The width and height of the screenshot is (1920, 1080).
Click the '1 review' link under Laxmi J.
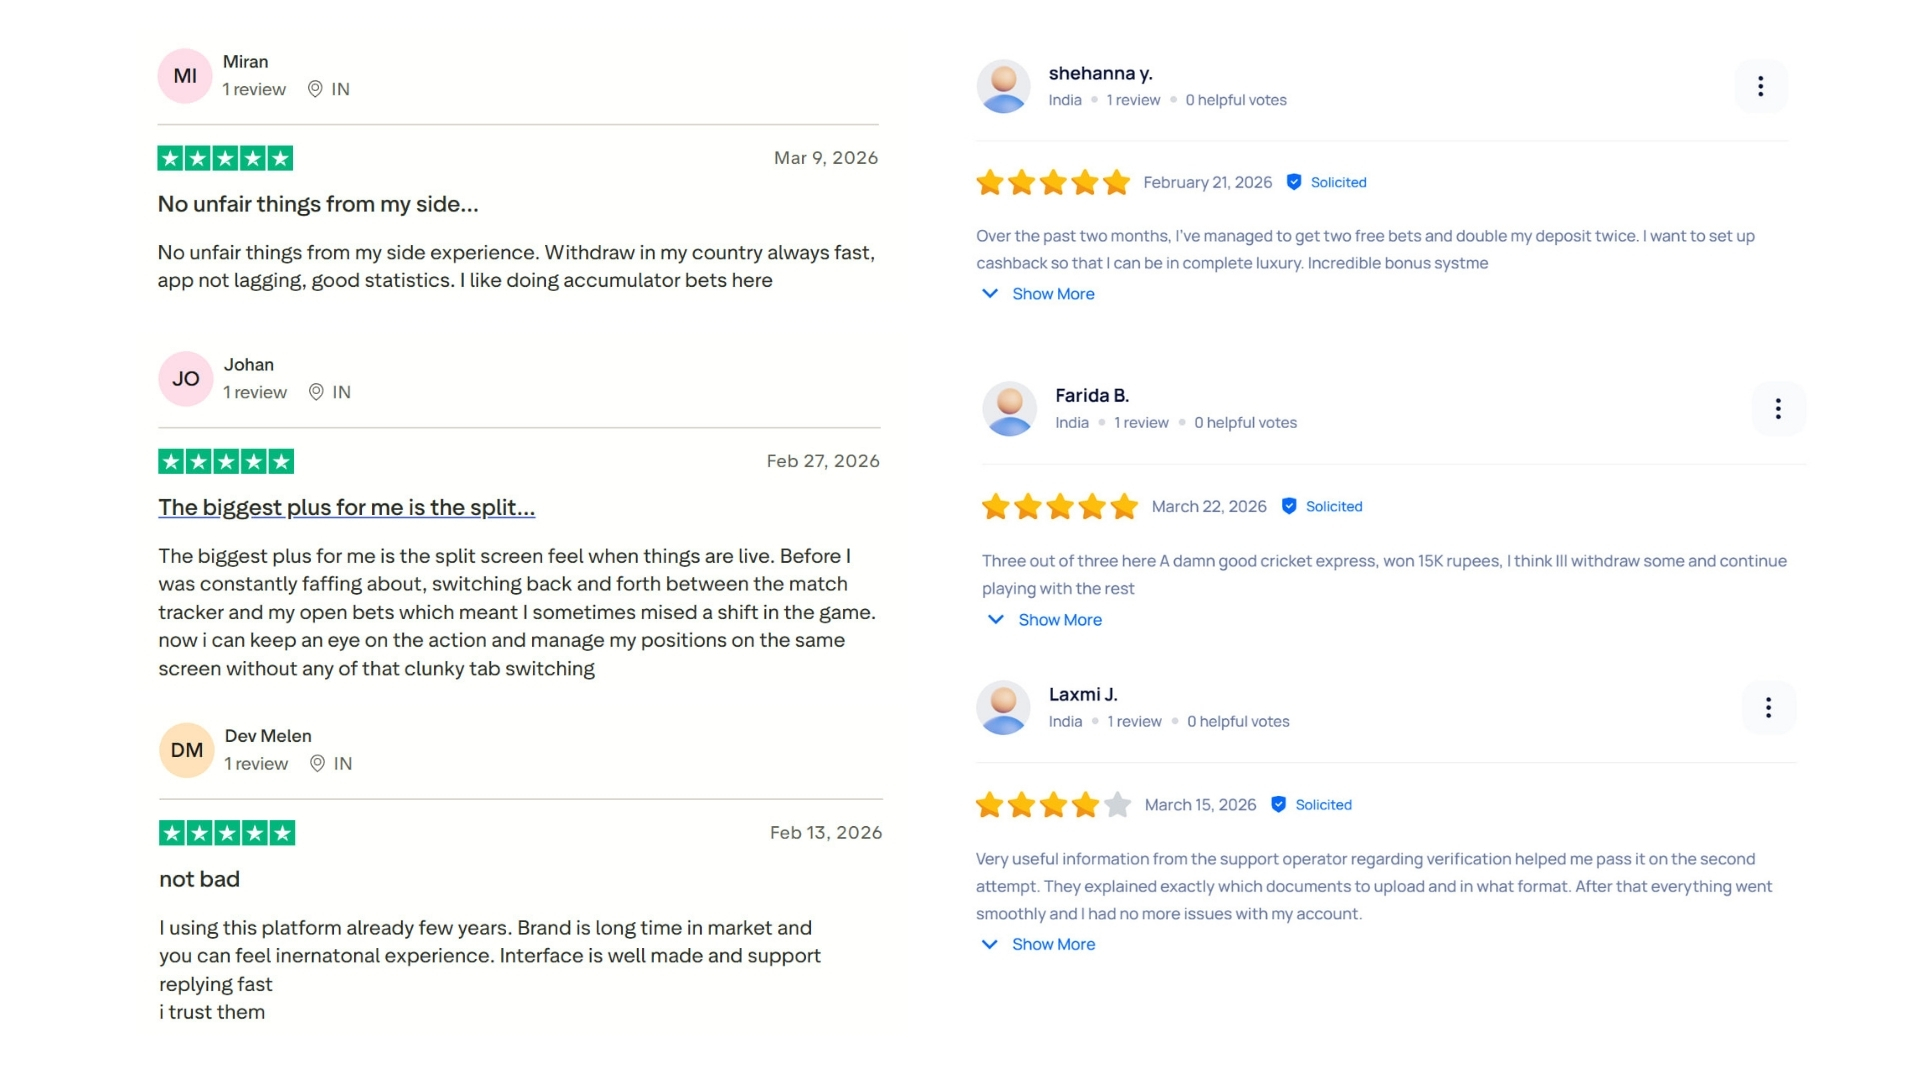(1133, 720)
